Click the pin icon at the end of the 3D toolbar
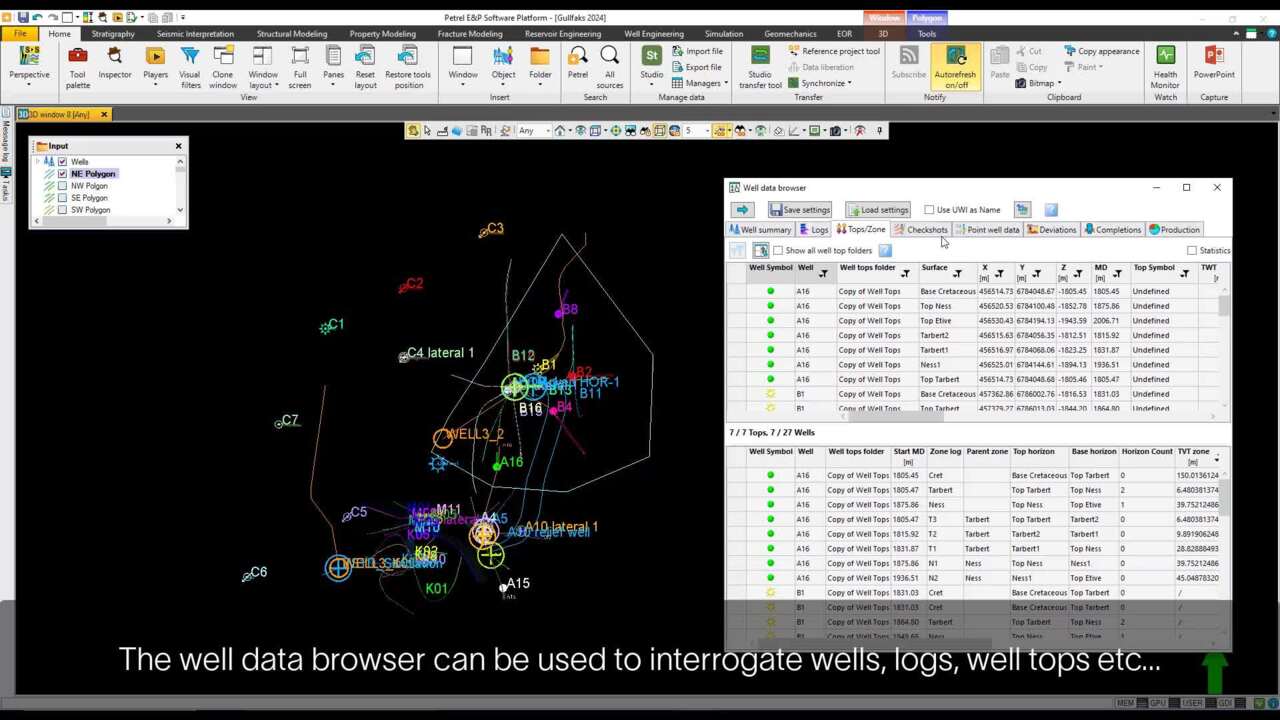The image size is (1280, 720). pos(880,131)
